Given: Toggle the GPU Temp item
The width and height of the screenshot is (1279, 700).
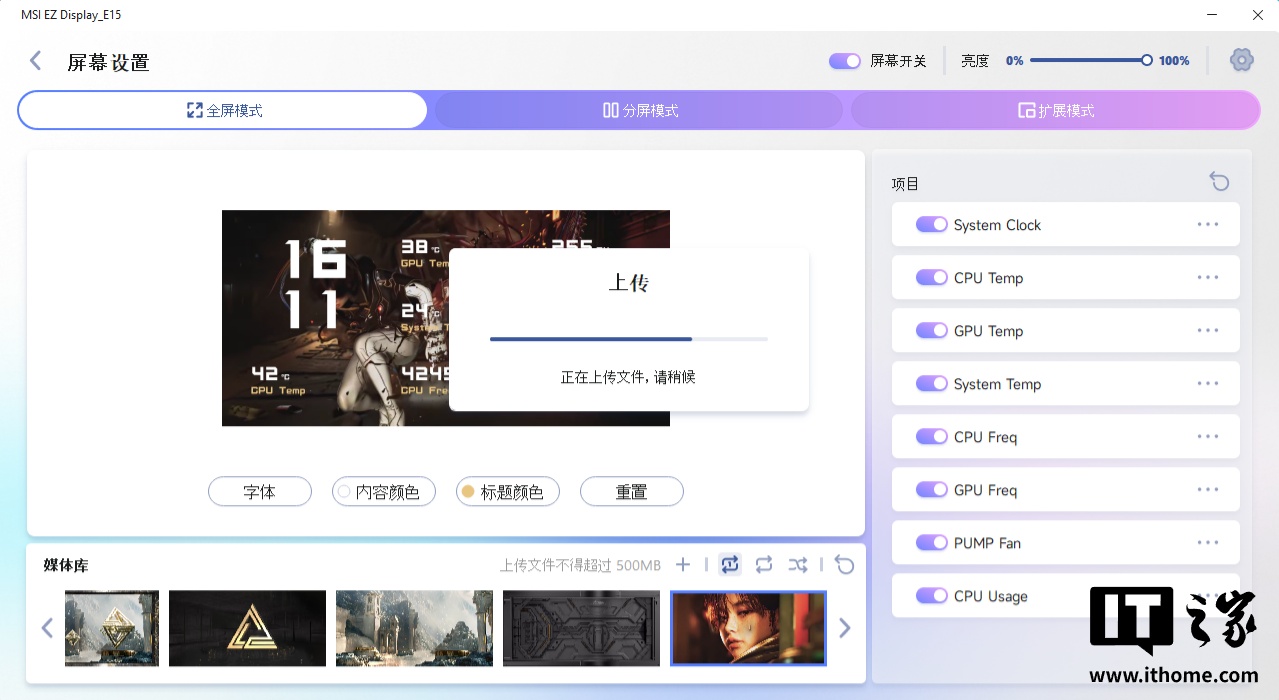Looking at the screenshot, I should 932,331.
